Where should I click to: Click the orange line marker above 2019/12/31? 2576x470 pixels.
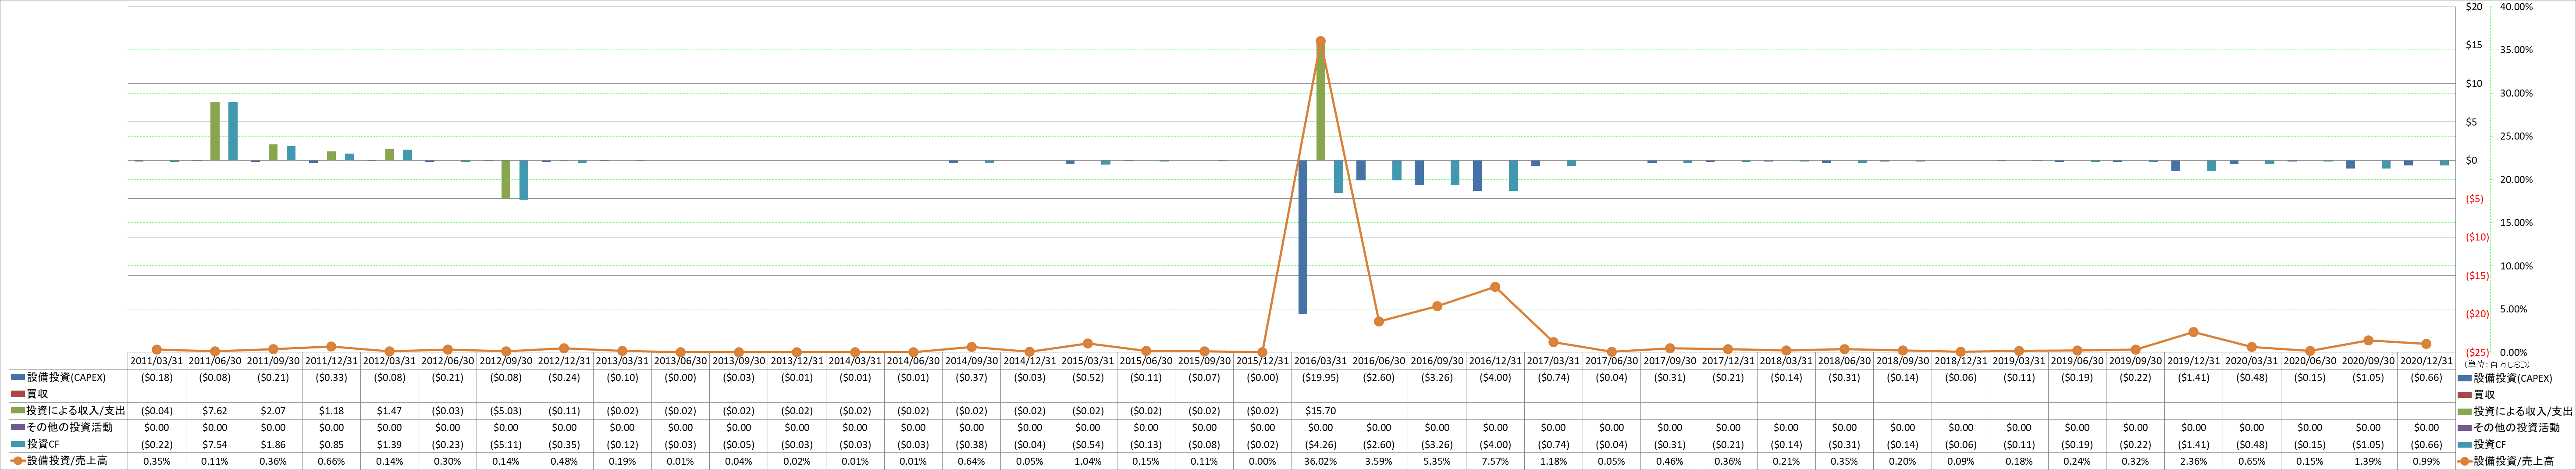tap(2193, 332)
